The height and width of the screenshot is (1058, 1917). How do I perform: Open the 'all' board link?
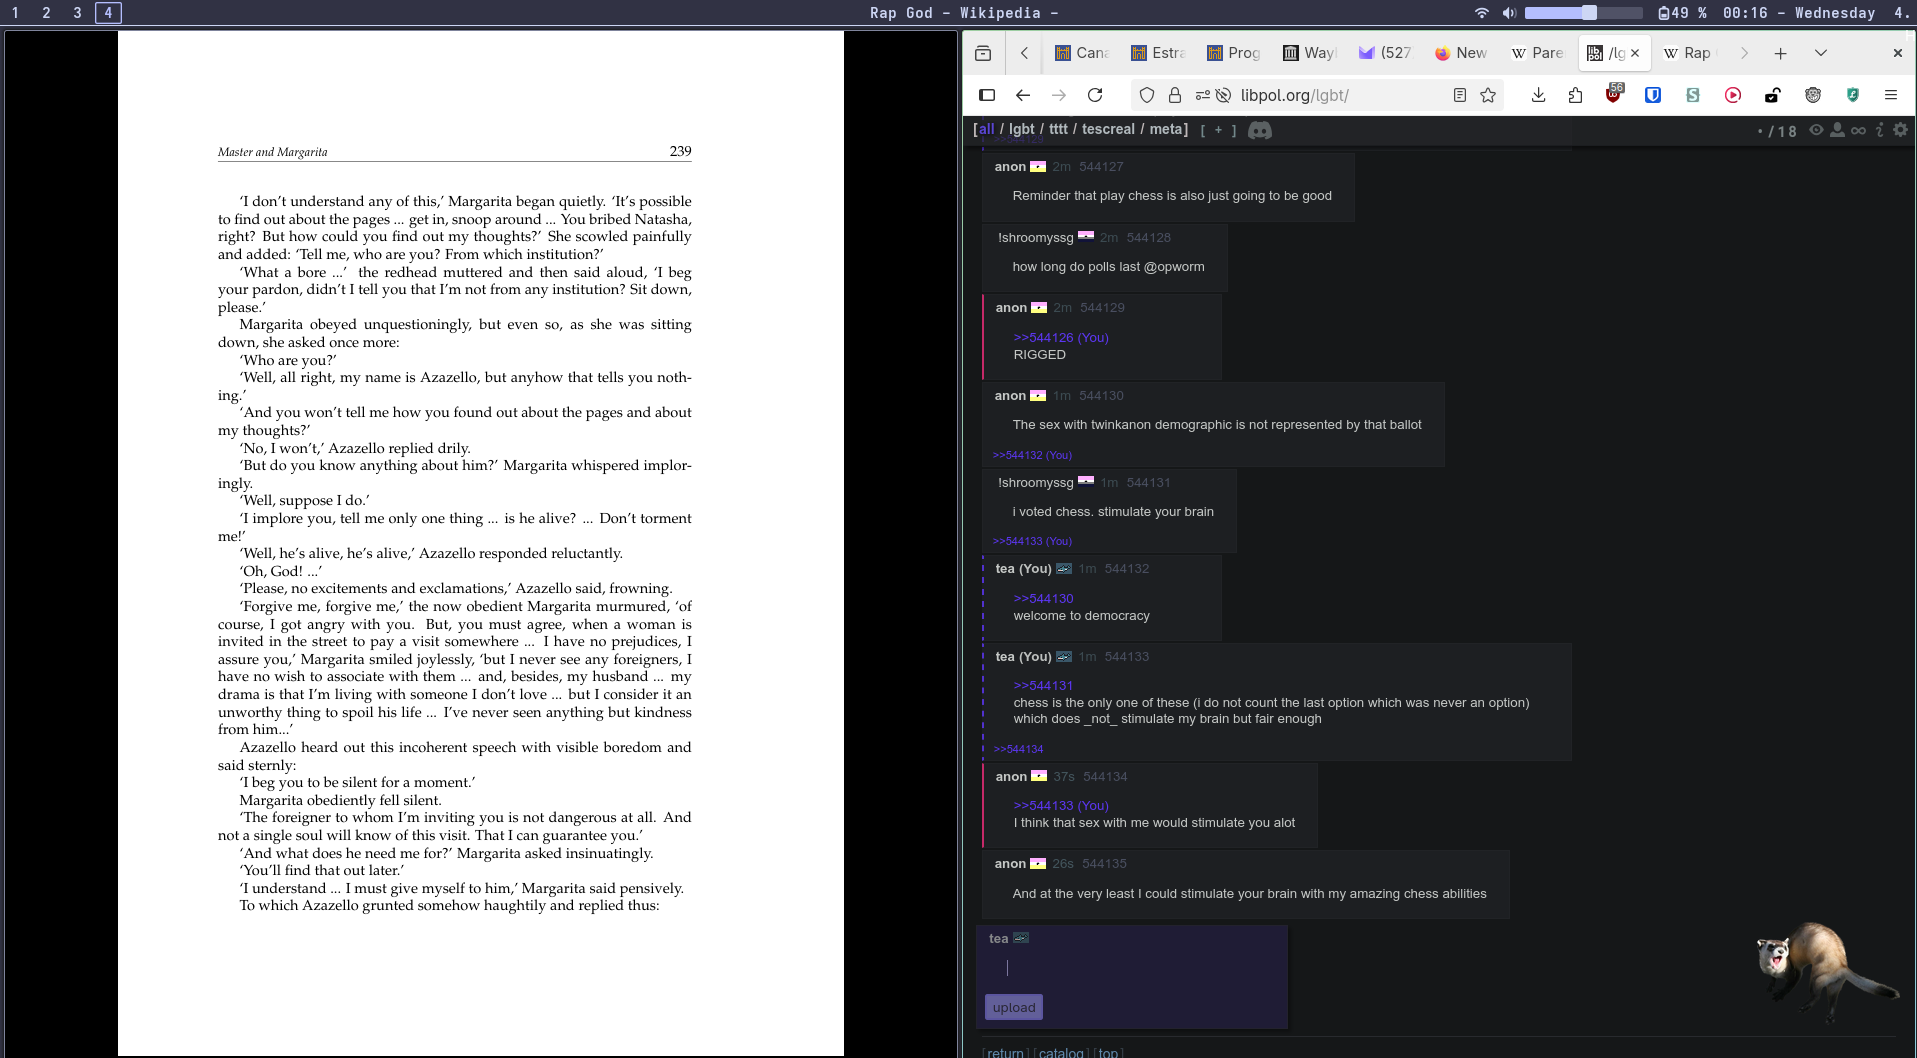pos(986,129)
